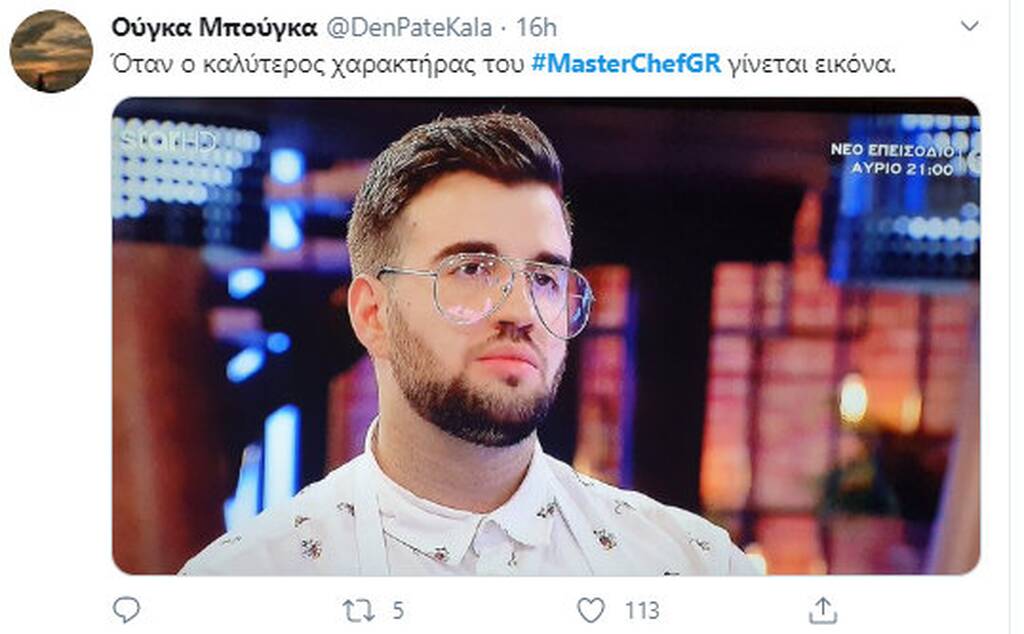Open the #MasterChefGR hashtag link
This screenshot has height=634, width=1024.
point(626,64)
